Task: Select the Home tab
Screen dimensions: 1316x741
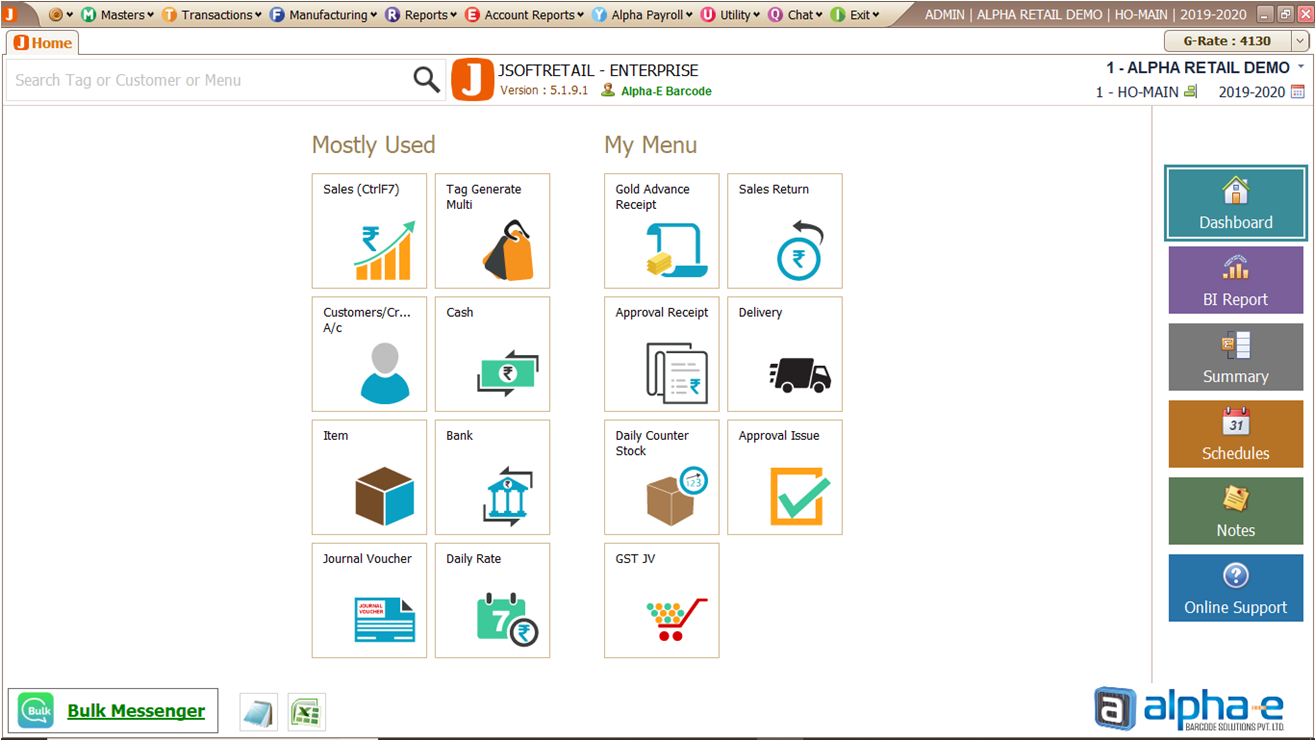Action: click(42, 43)
